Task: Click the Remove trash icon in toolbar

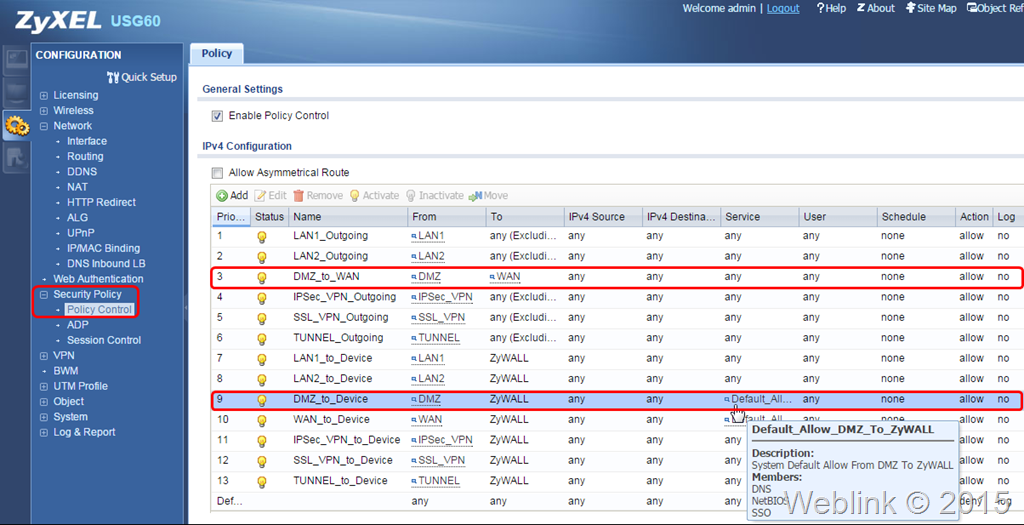Action: click(298, 195)
